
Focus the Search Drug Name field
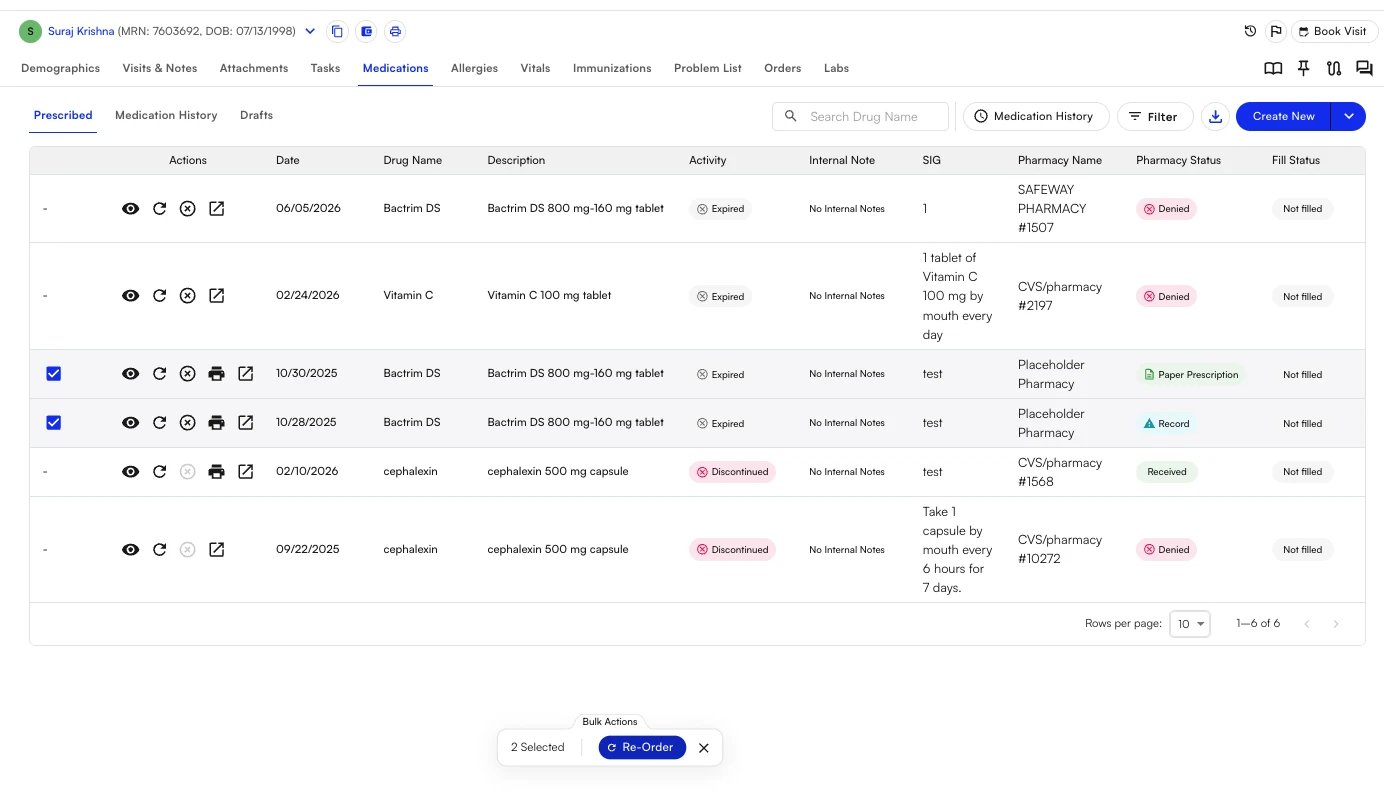[860, 116]
